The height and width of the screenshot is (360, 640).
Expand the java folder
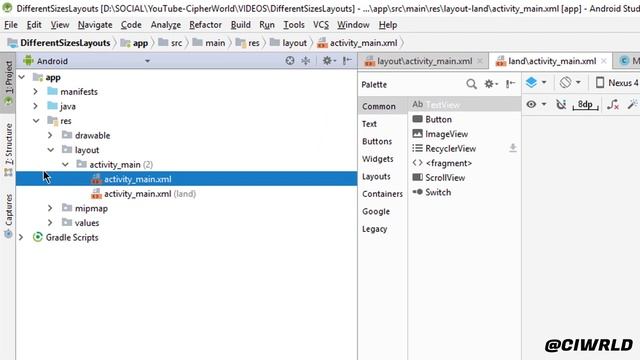[36, 107]
